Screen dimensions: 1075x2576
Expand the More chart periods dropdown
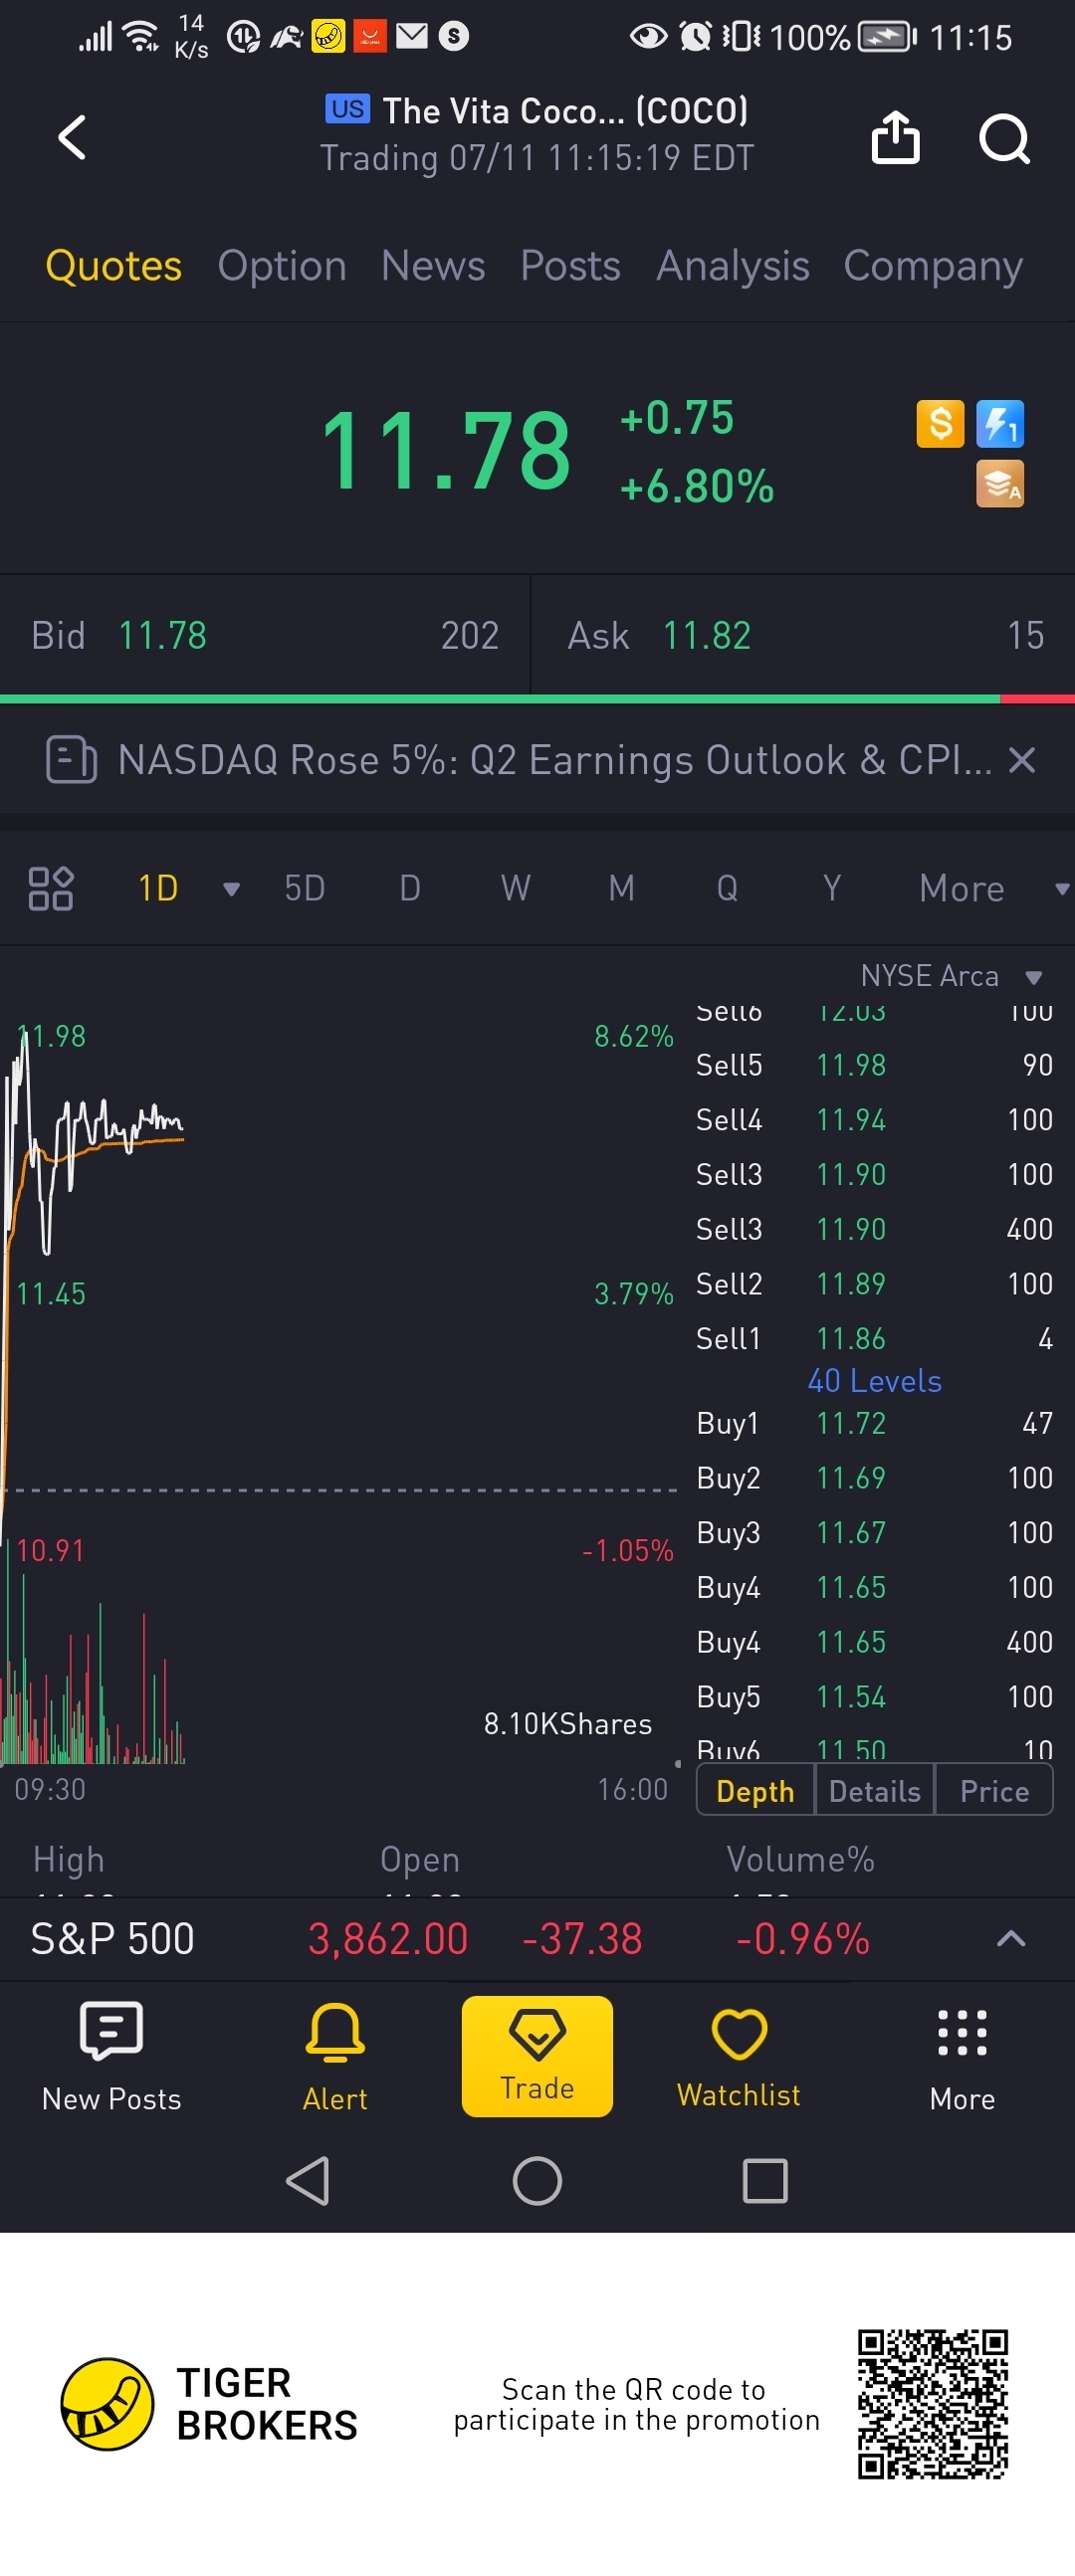point(1060,888)
